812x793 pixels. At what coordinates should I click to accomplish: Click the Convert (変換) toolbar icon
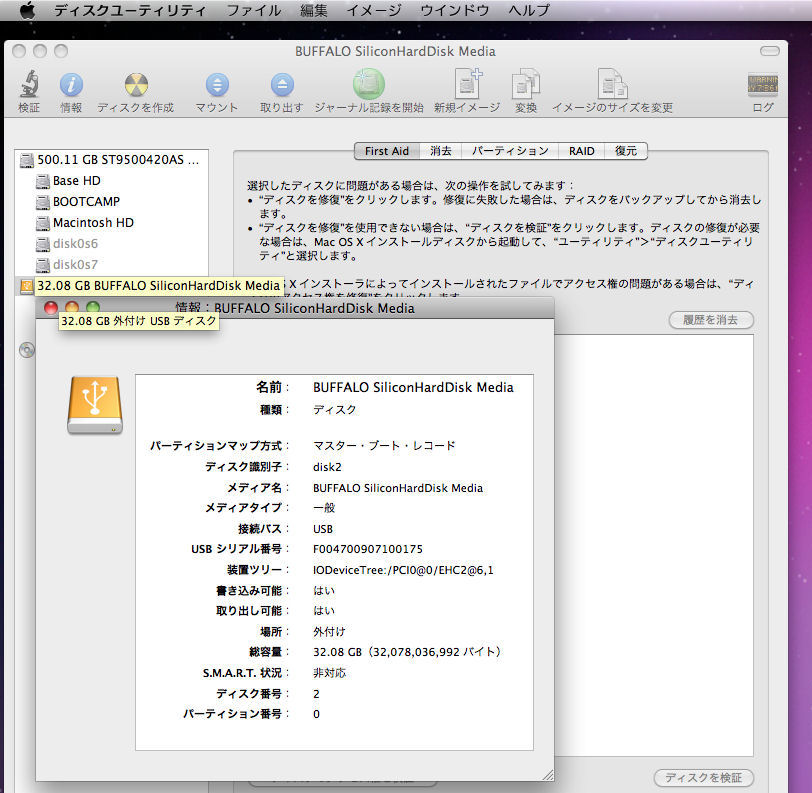(x=526, y=83)
